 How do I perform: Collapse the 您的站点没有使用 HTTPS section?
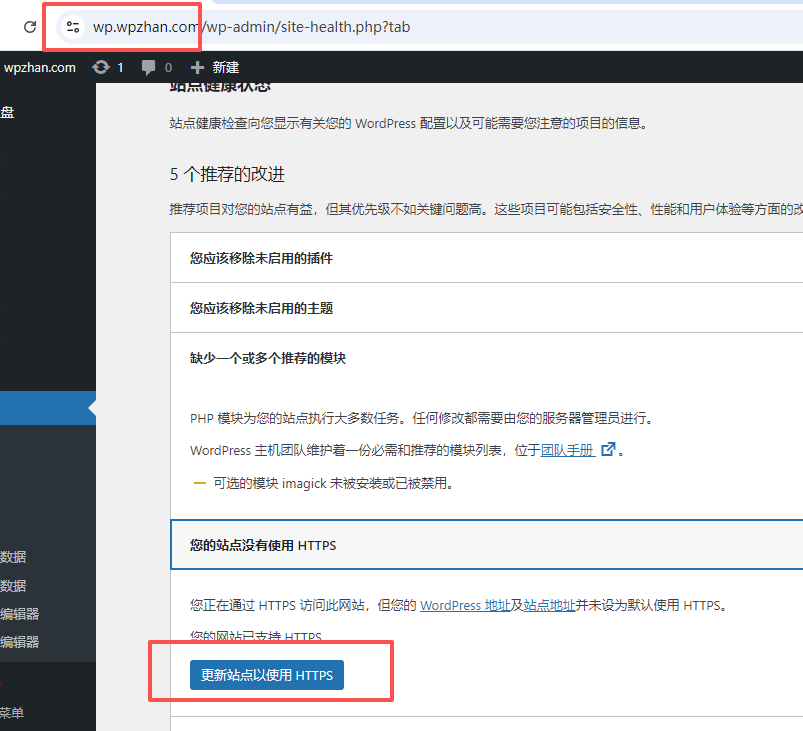pyautogui.click(x=486, y=545)
